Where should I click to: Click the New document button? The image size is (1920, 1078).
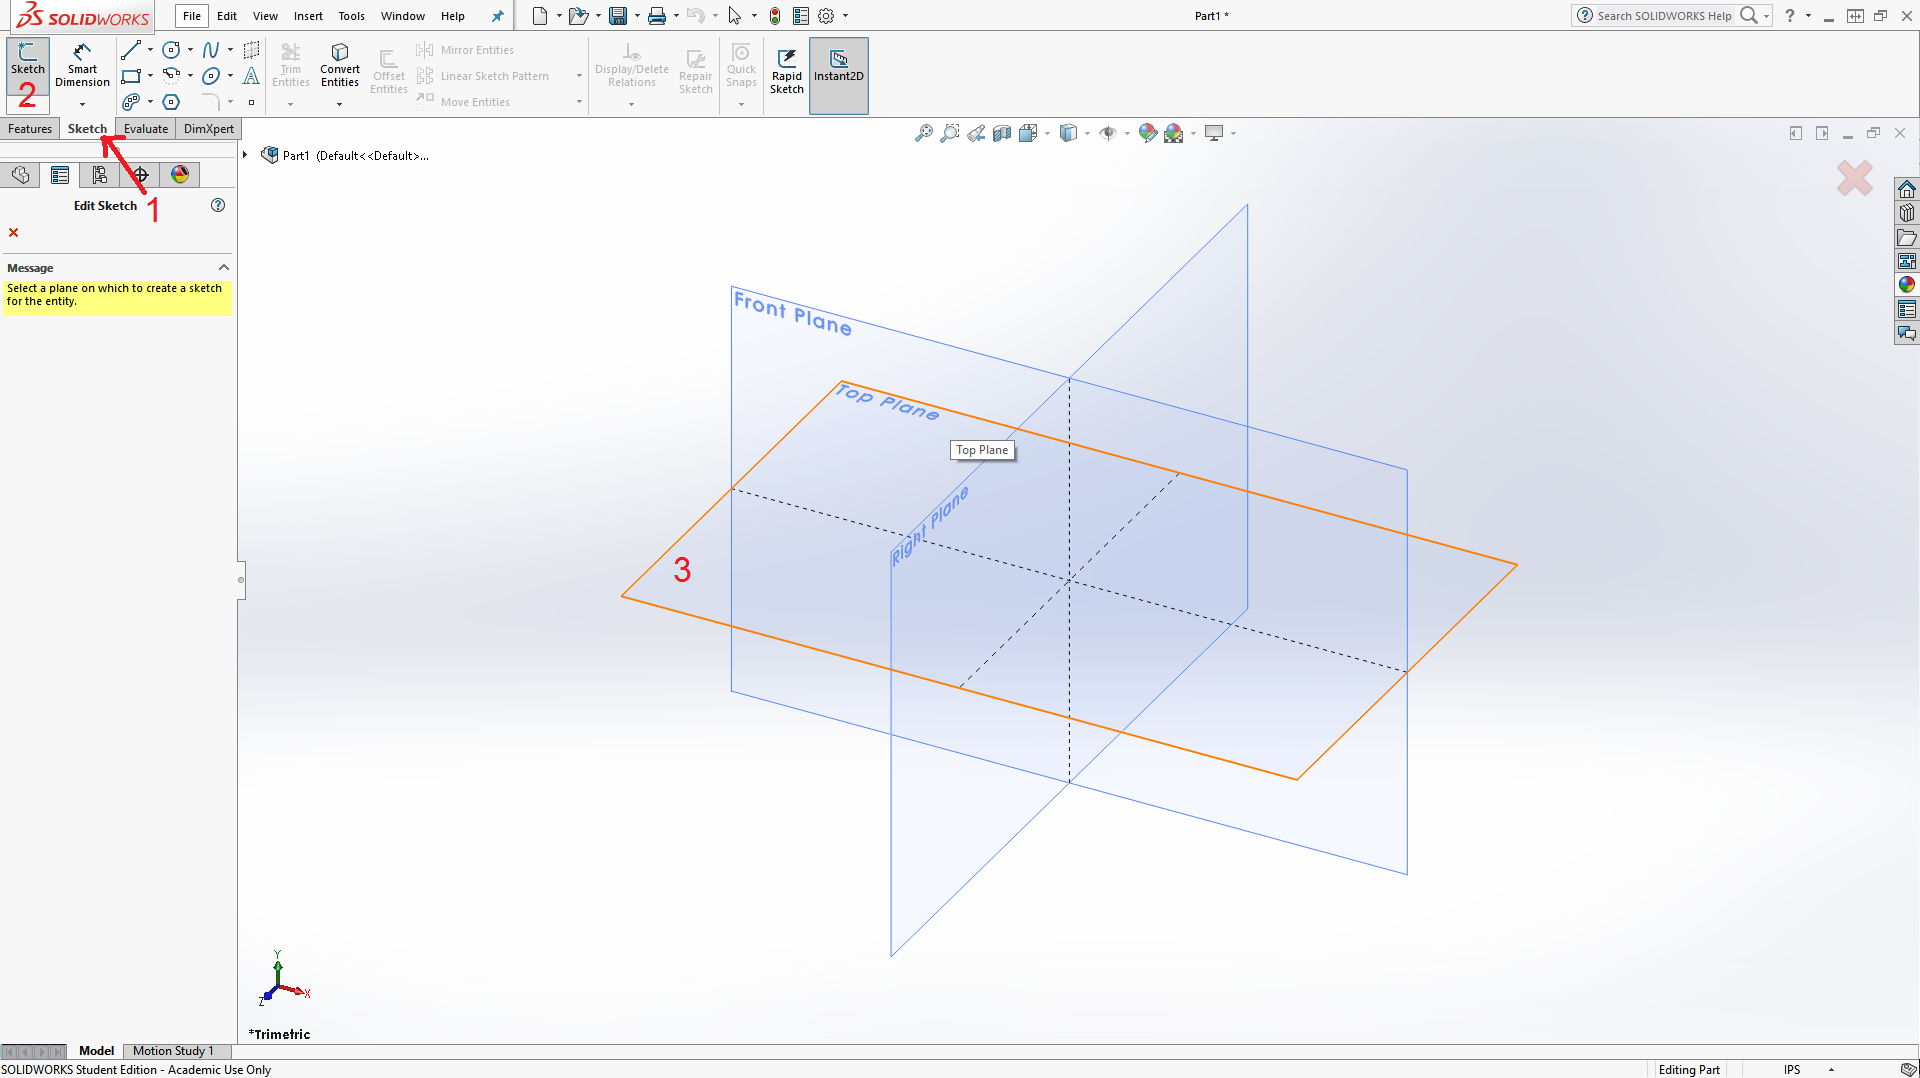[x=540, y=16]
